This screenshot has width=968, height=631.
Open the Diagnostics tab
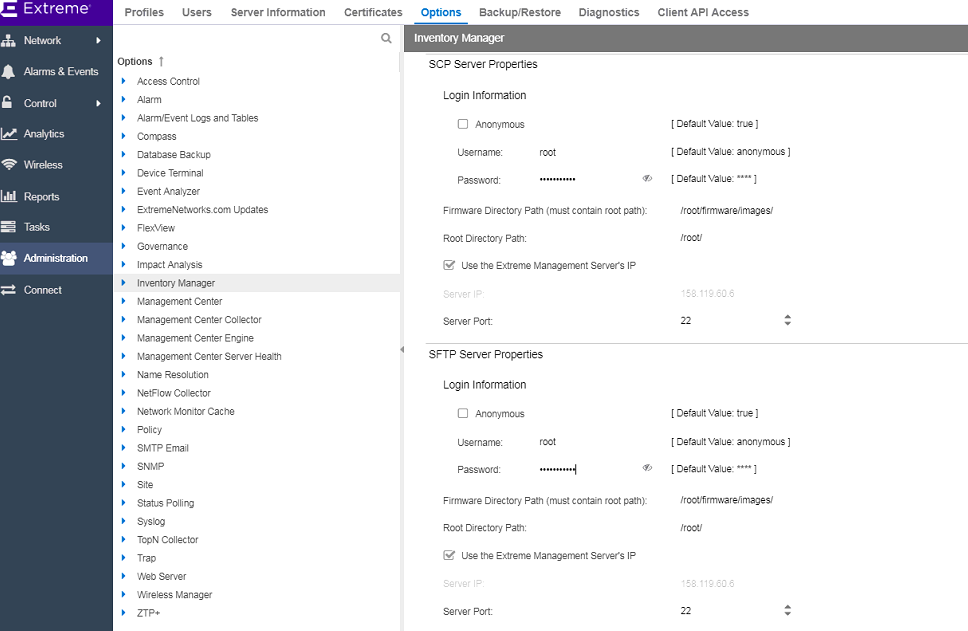coord(609,12)
